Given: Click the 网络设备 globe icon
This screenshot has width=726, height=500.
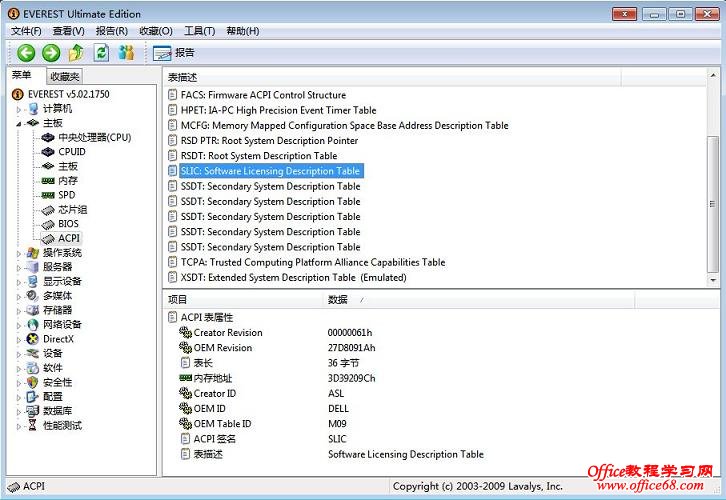Looking at the screenshot, I should [32, 325].
